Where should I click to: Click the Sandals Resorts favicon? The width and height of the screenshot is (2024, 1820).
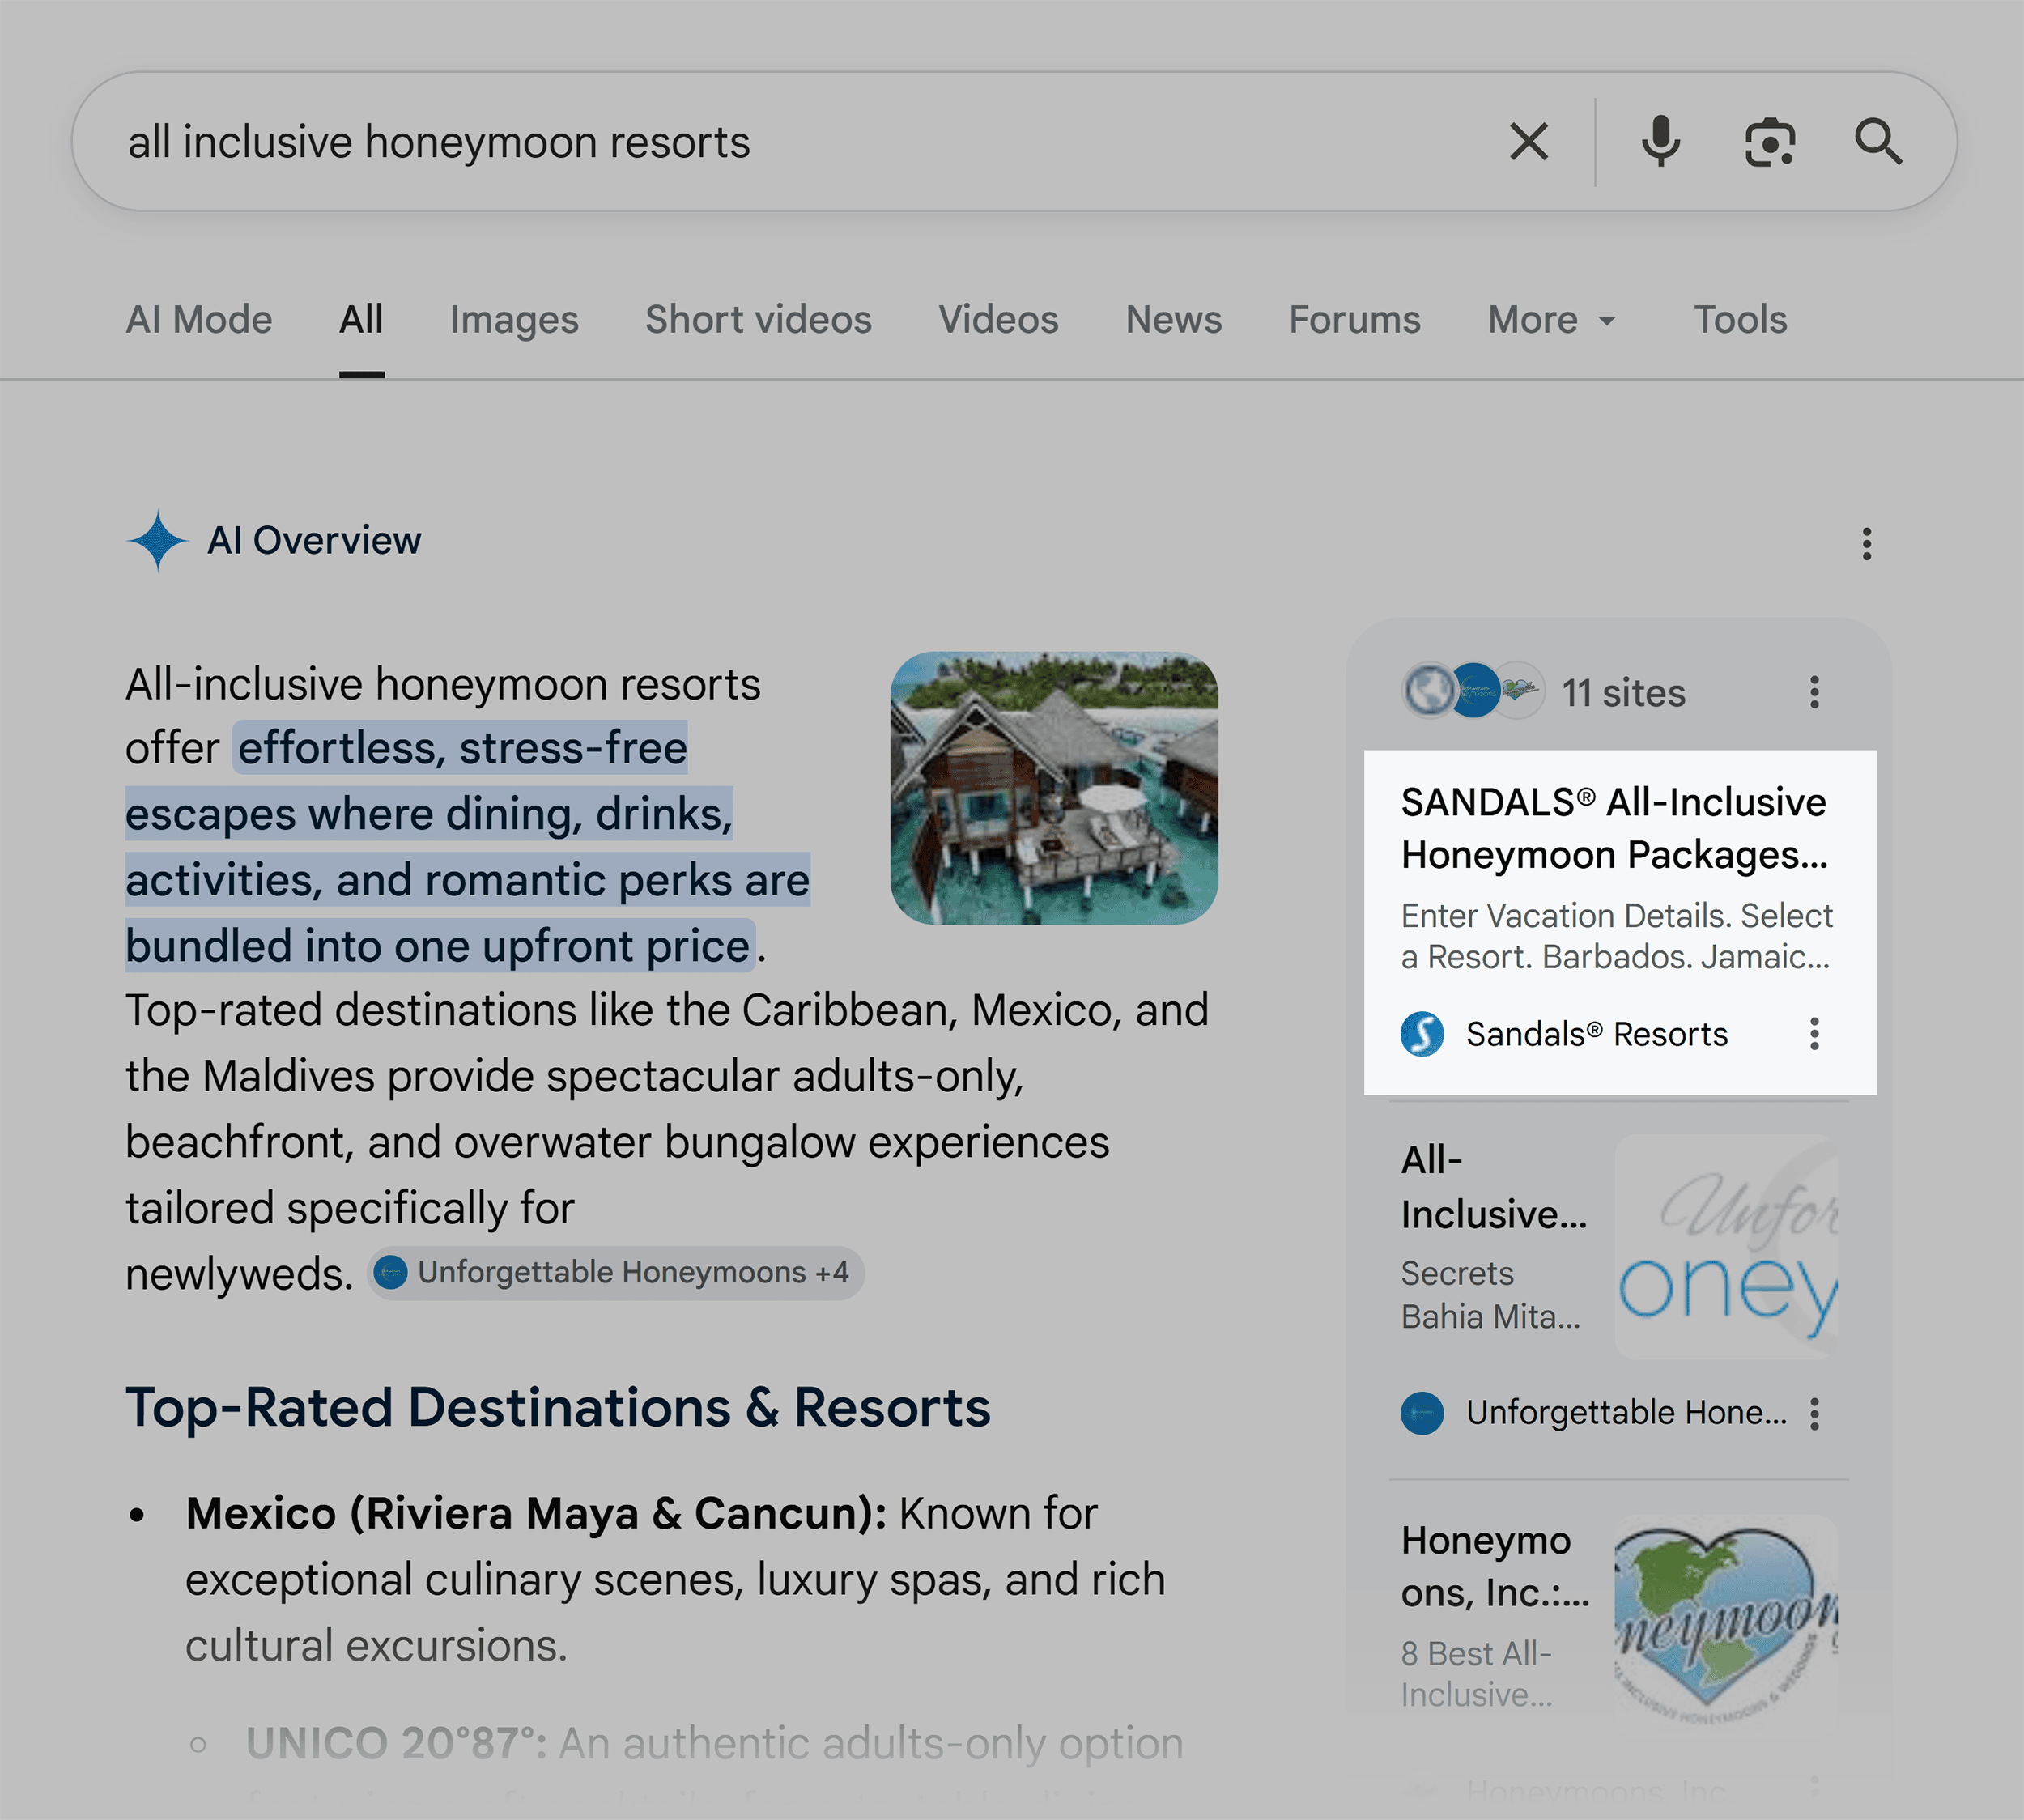[1422, 1034]
